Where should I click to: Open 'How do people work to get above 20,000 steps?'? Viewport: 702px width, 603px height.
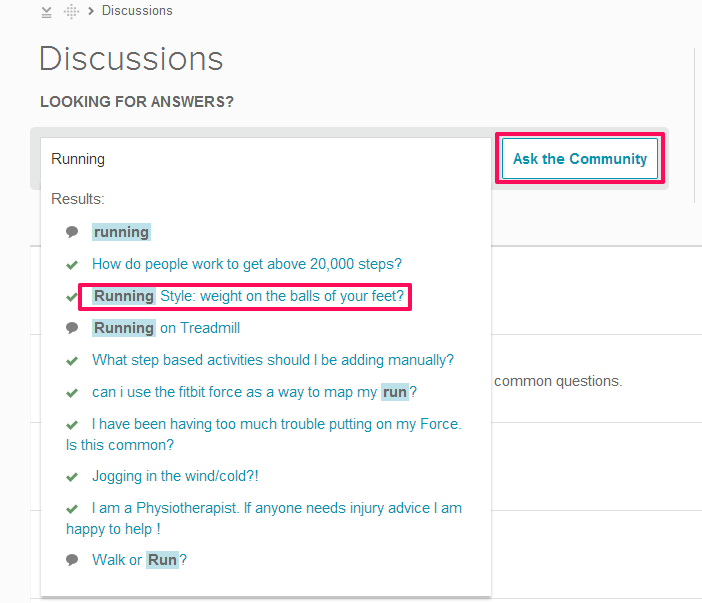tap(247, 264)
